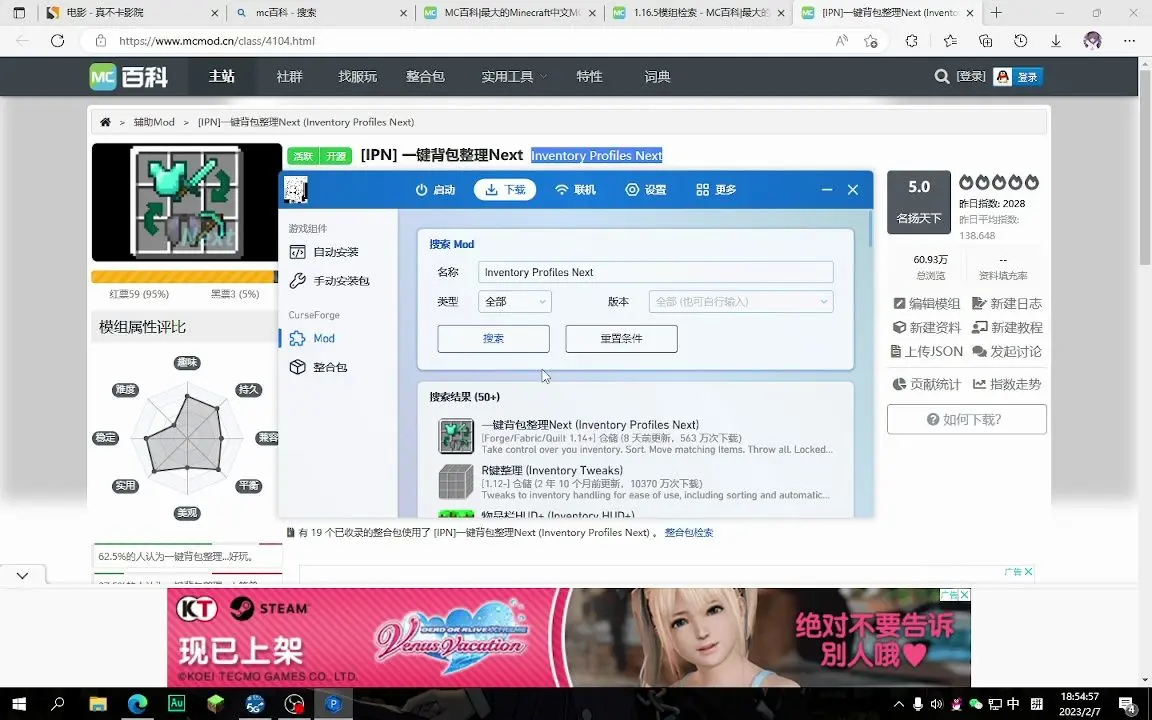This screenshot has height=720, width=1152.
Task: Open the 整合包检索 link
Action: coord(688,533)
